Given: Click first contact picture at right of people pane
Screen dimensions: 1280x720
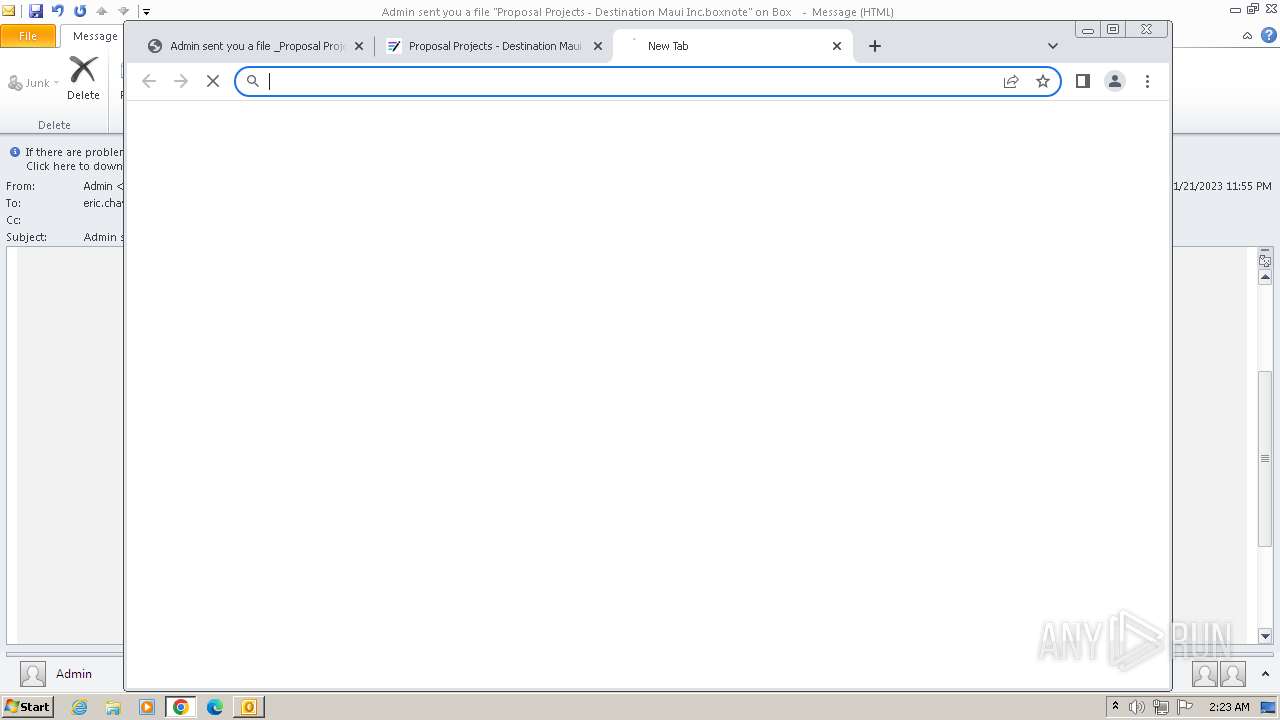Looking at the screenshot, I should 1205,674.
